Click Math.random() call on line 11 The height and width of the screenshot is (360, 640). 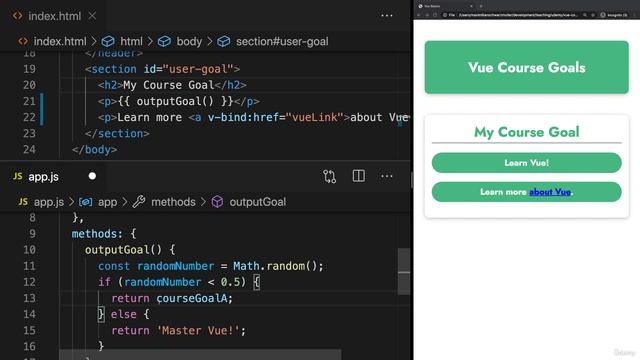point(275,266)
